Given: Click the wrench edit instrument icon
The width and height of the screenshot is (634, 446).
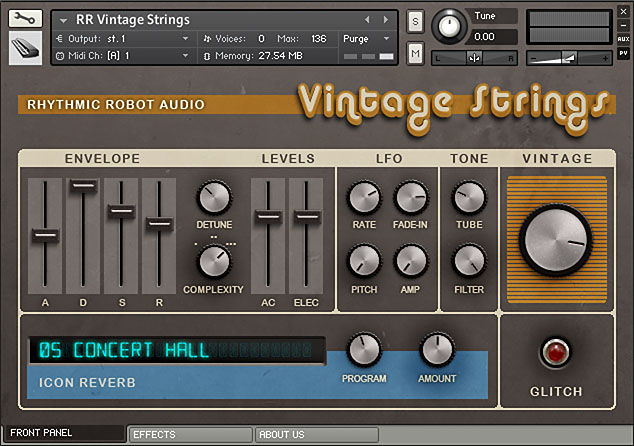Looking at the screenshot, I should [x=24, y=18].
